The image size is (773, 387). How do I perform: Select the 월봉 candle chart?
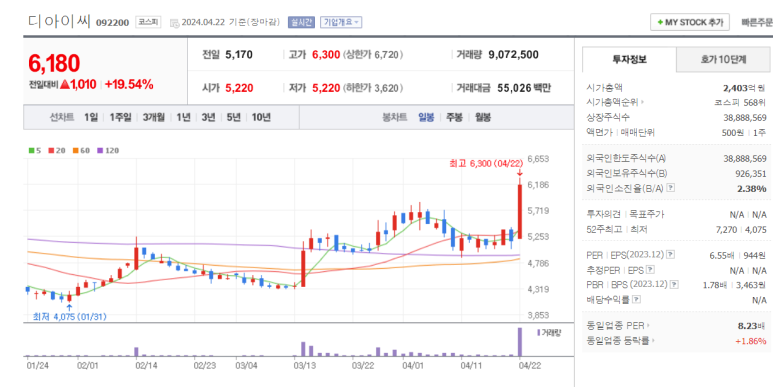(483, 117)
